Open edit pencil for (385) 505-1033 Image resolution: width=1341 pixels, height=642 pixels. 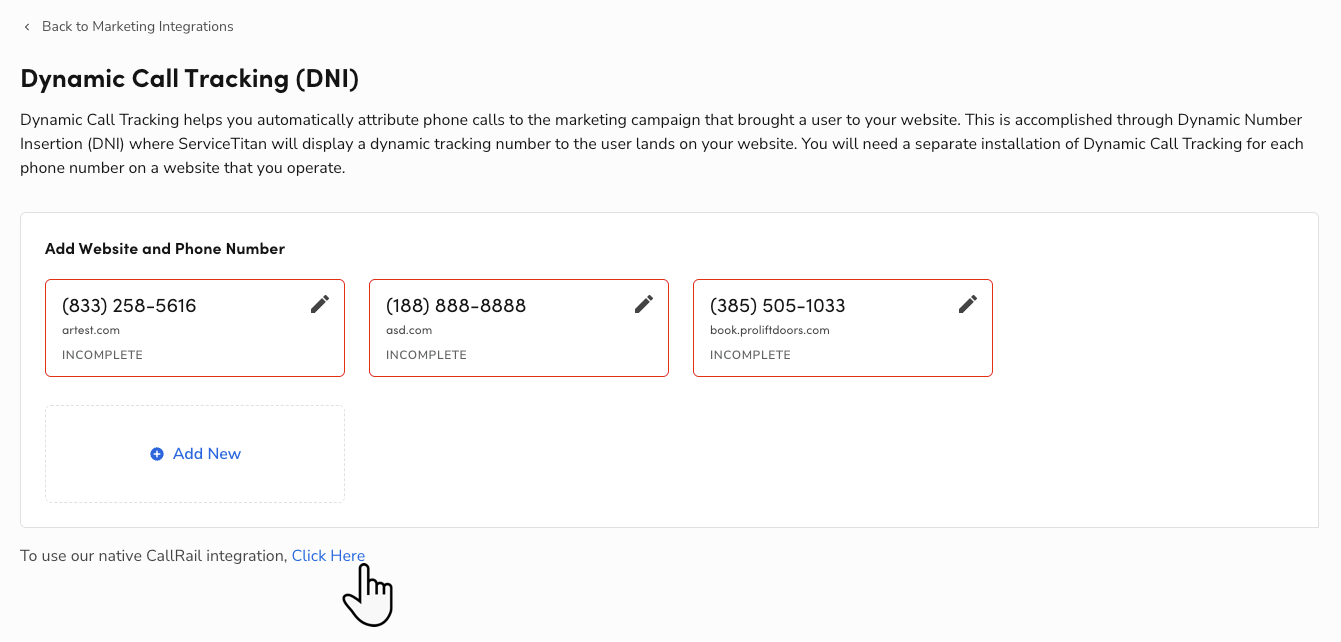pos(968,304)
